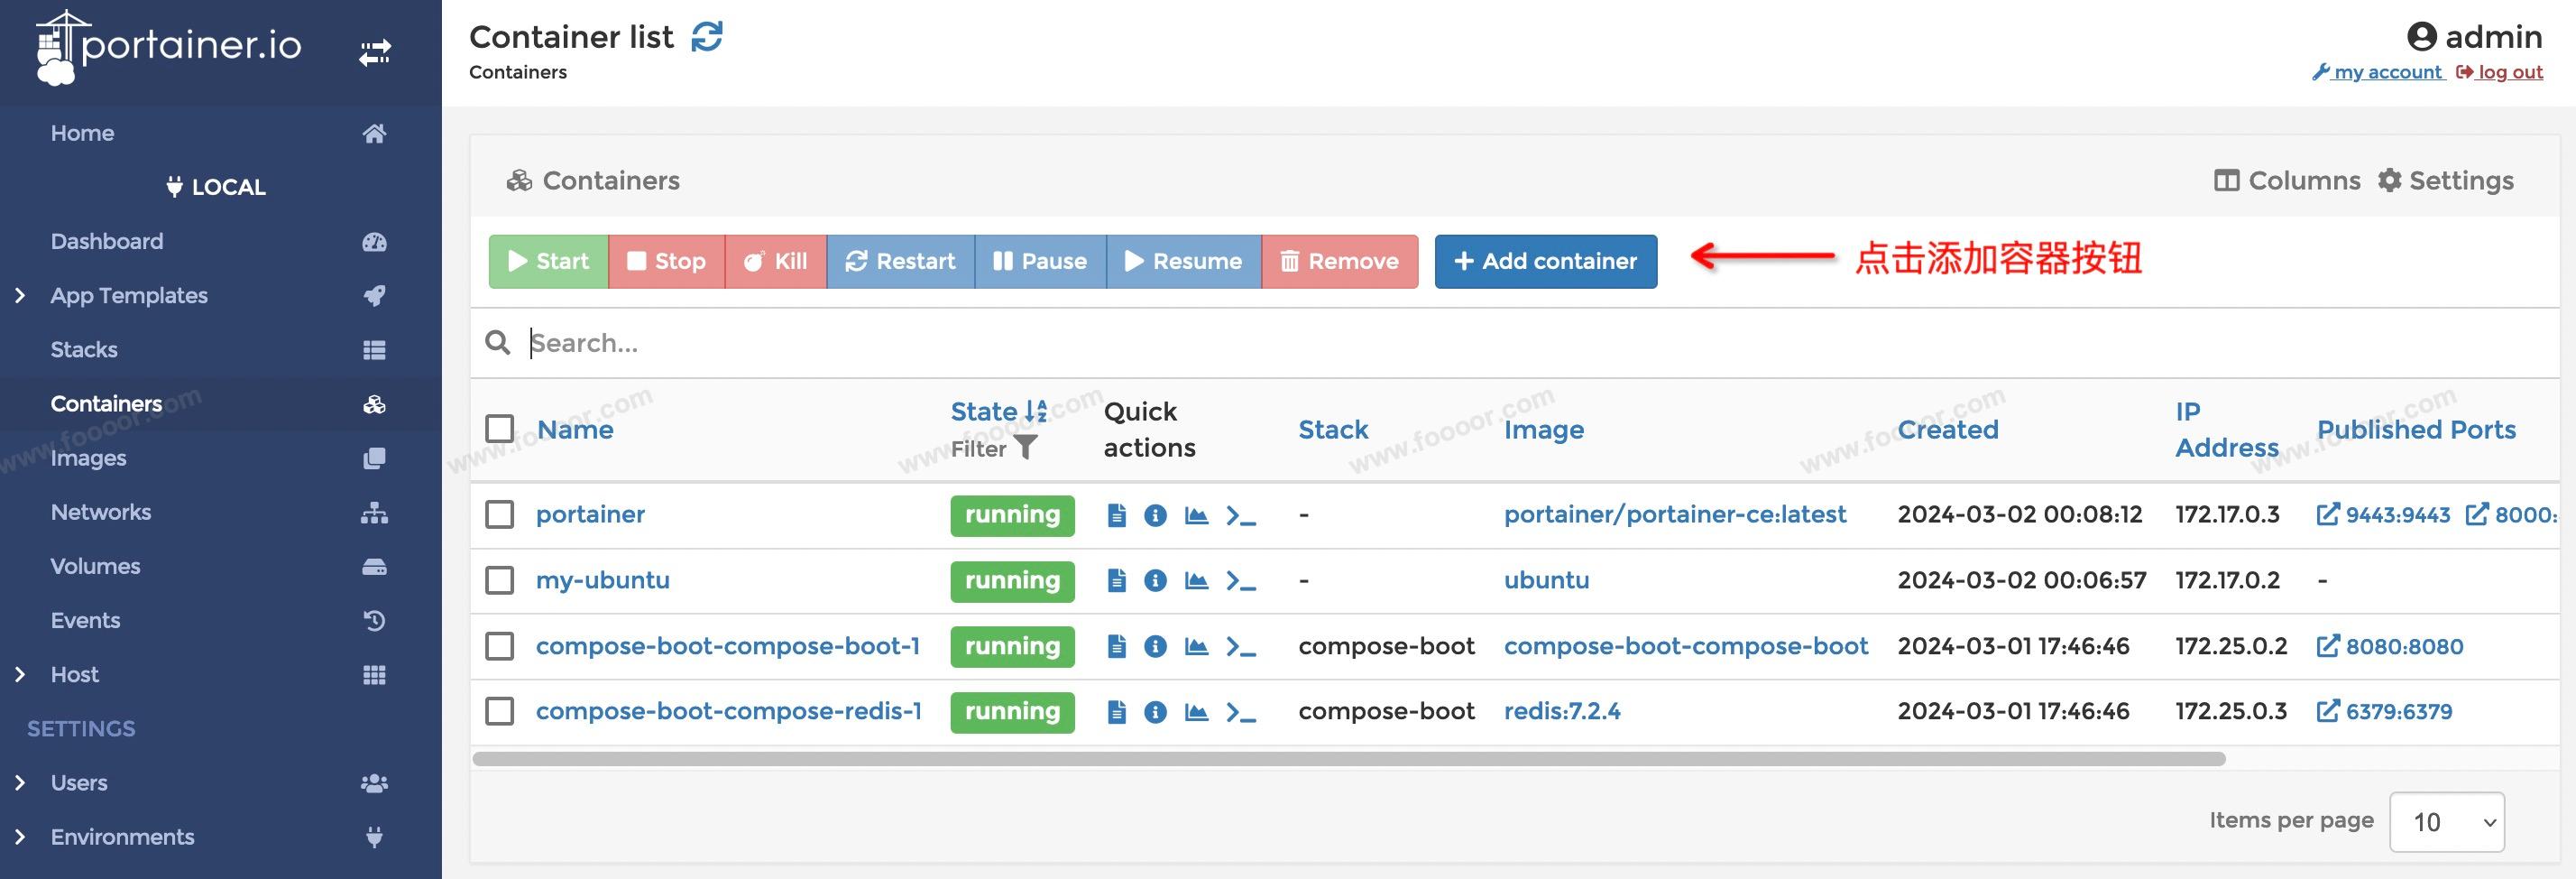Open inspect info icon for my-ubuntu
Image resolution: width=2576 pixels, height=879 pixels.
[1155, 581]
